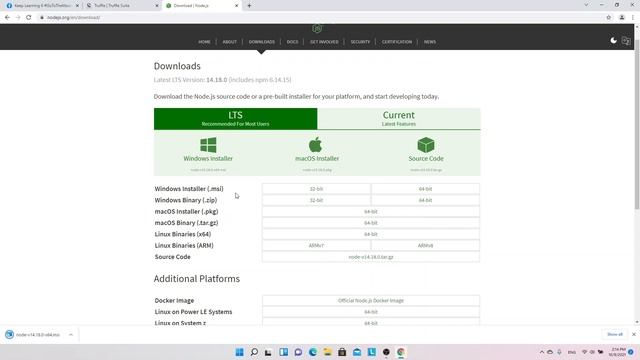The image size is (640, 360).
Task: Select the LTS tab
Action: 236,119
